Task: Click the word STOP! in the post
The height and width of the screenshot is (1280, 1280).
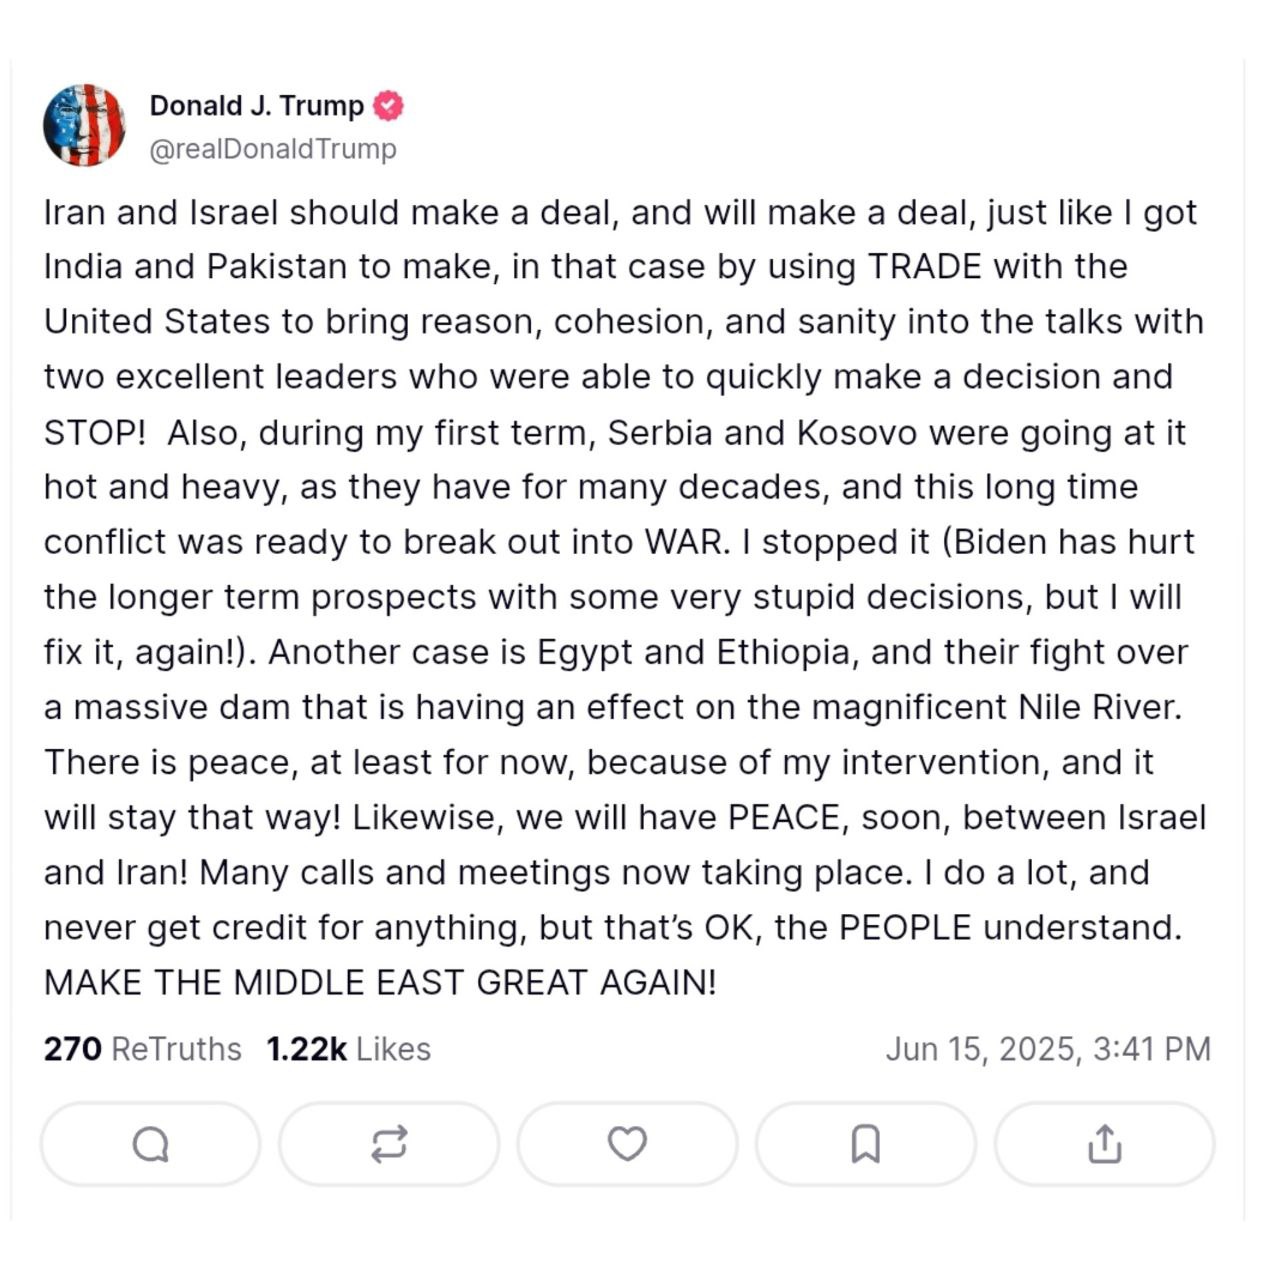Action: 95,433
